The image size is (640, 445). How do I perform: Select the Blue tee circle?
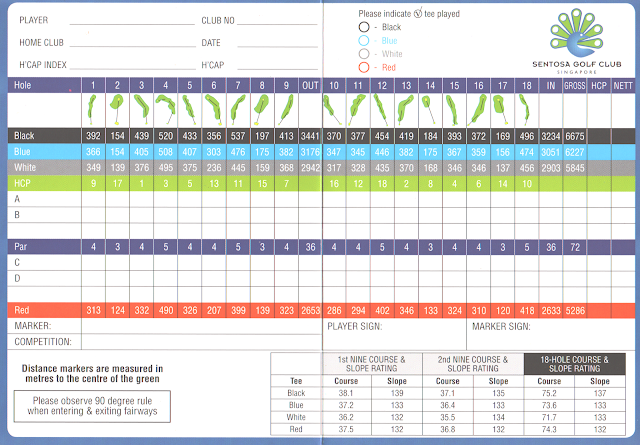pos(364,40)
